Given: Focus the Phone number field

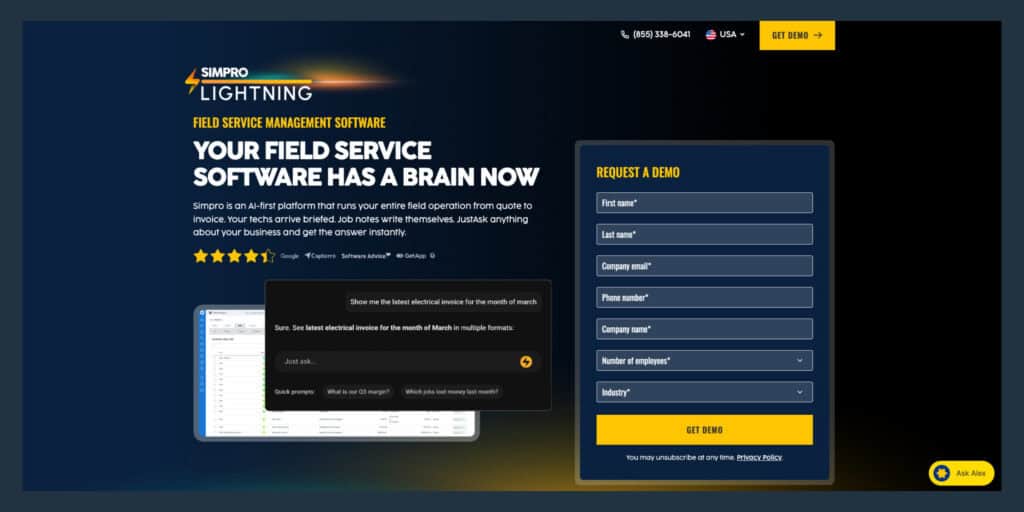Looking at the screenshot, I should point(704,297).
